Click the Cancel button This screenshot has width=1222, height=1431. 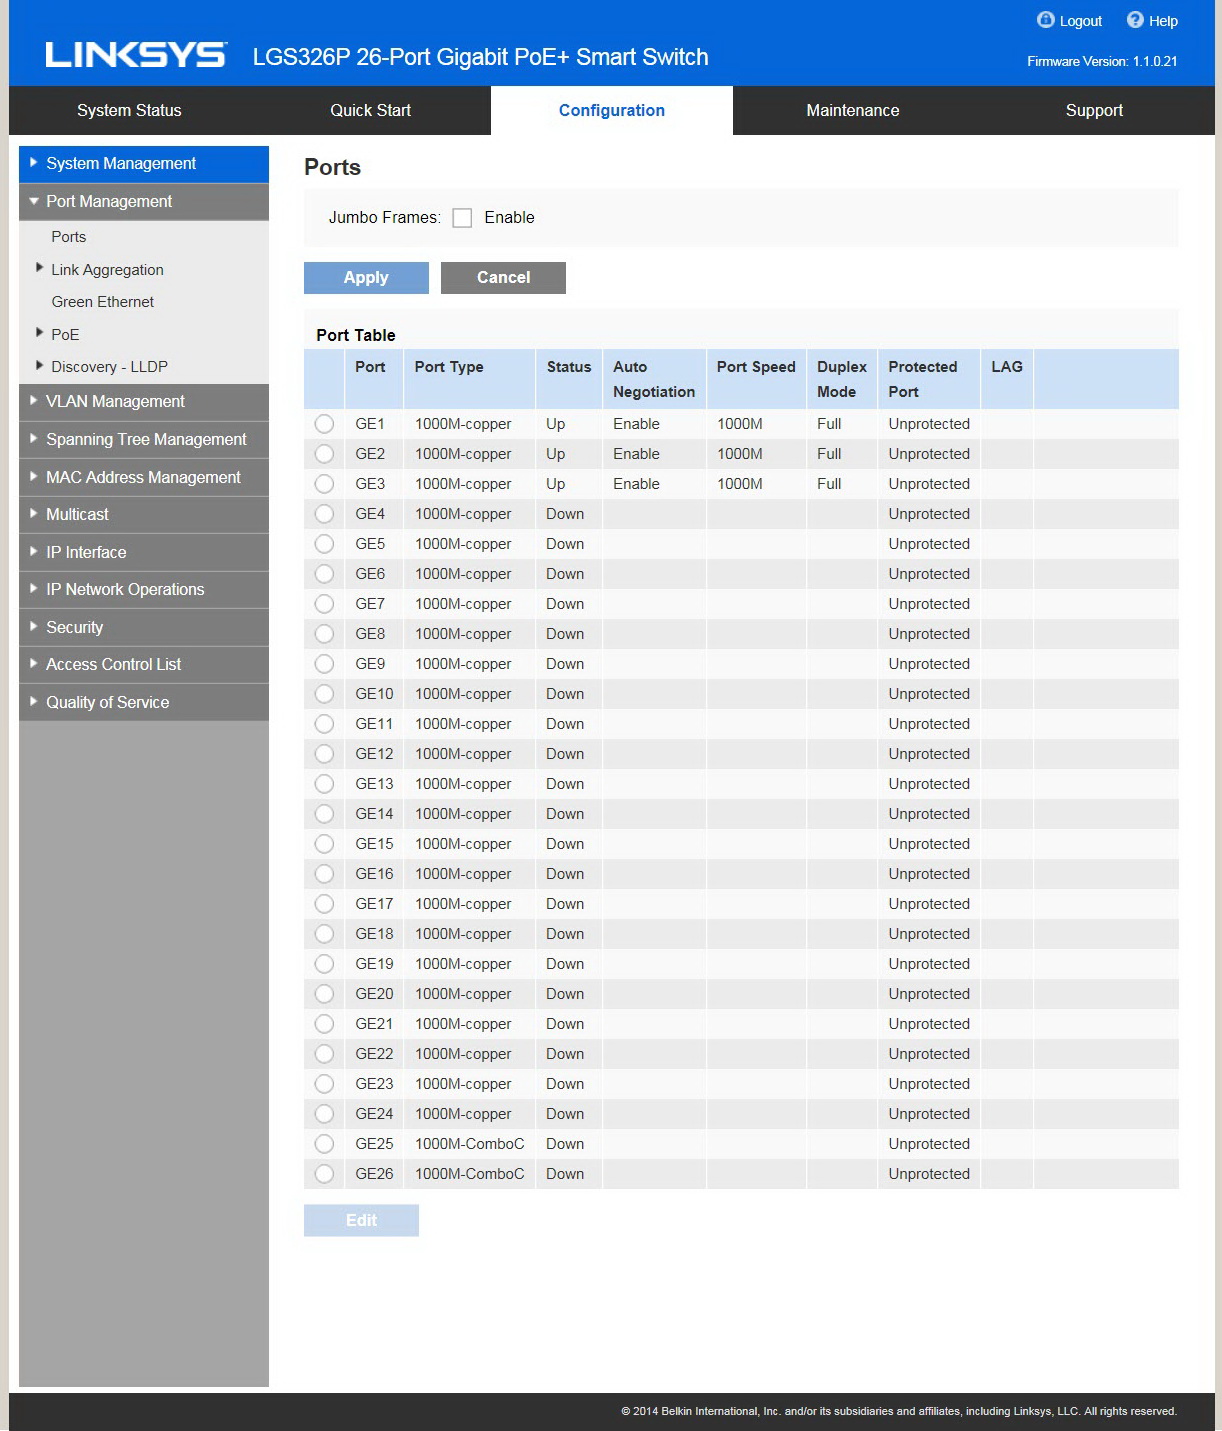[503, 278]
